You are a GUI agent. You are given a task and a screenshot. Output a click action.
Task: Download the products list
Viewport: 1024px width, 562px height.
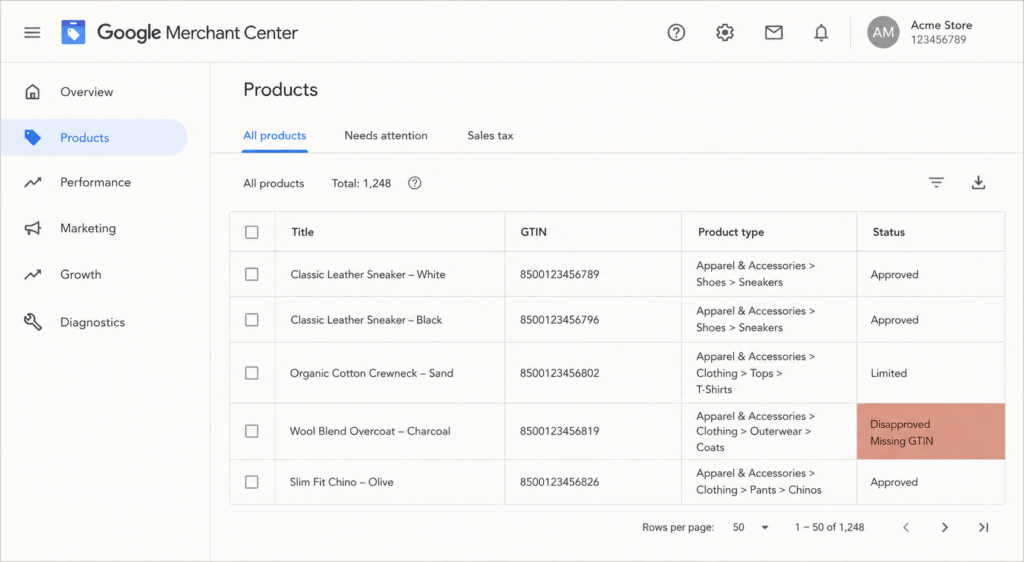978,183
